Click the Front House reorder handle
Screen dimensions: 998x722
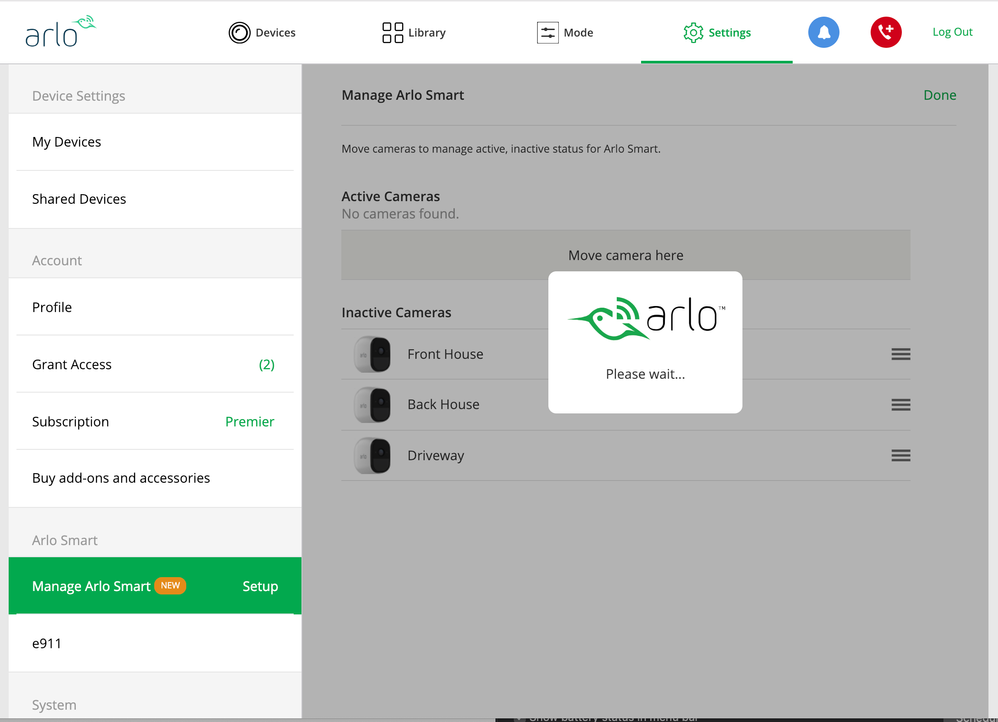coord(901,354)
